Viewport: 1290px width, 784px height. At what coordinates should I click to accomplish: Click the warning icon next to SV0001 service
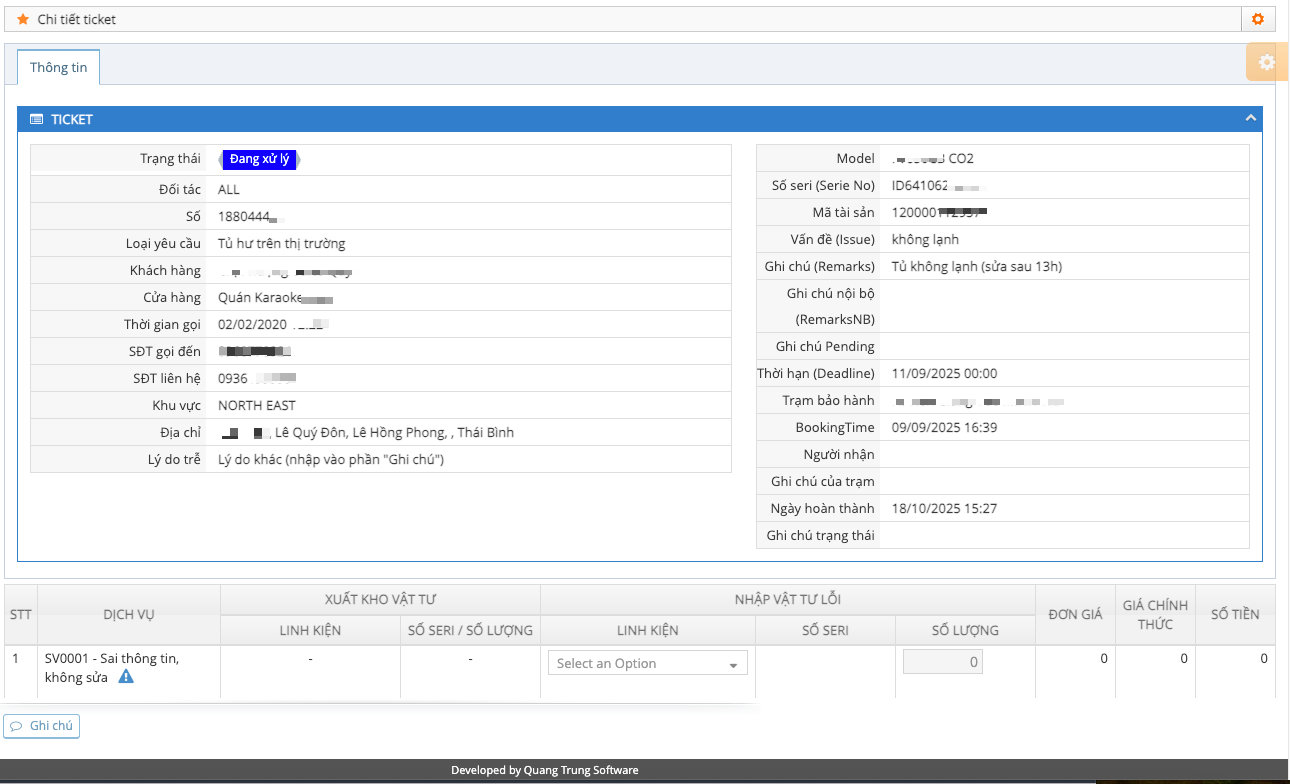click(126, 677)
